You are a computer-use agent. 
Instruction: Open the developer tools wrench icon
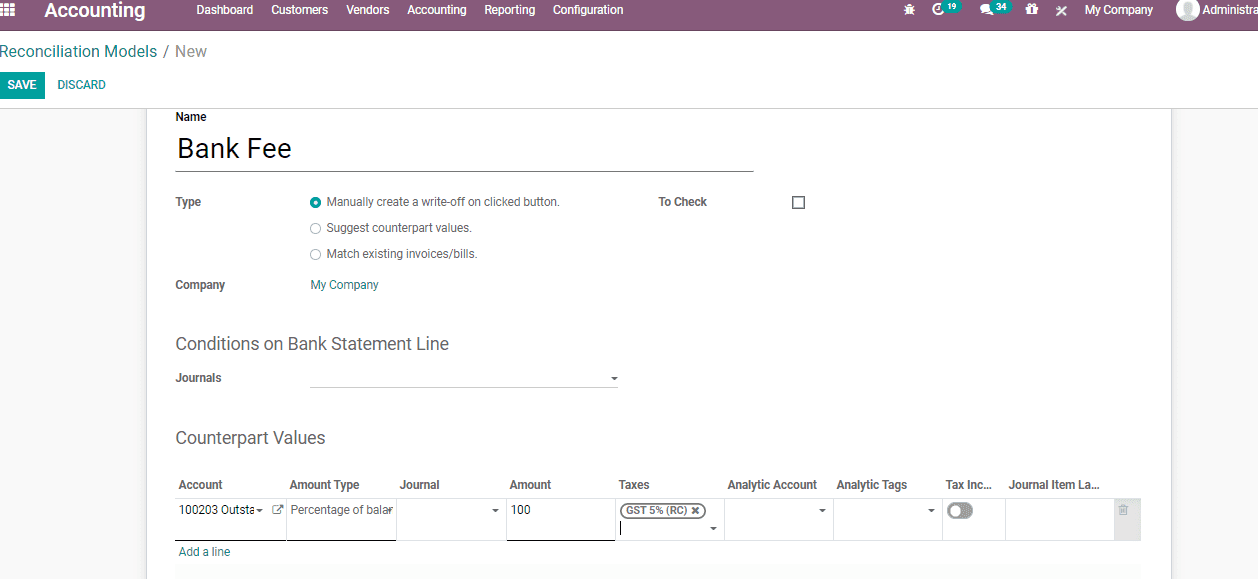point(1060,8)
